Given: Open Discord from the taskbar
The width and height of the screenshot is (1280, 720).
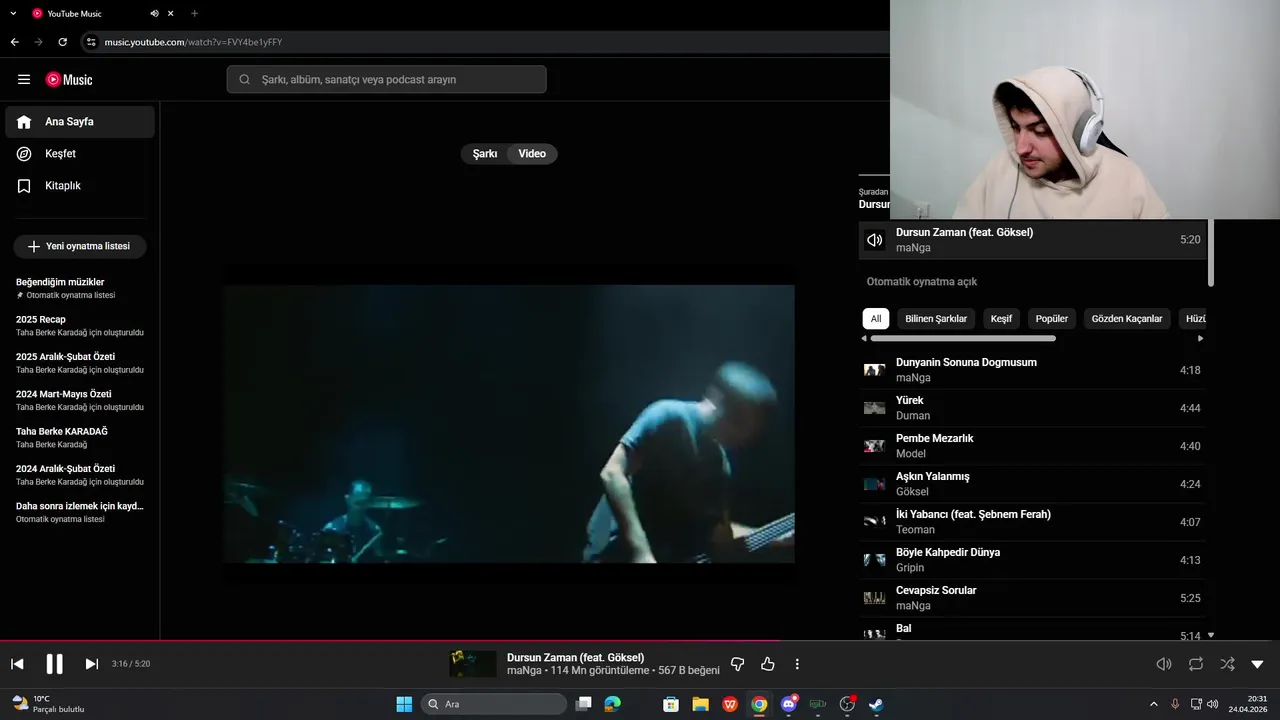Looking at the screenshot, I should pos(789,704).
